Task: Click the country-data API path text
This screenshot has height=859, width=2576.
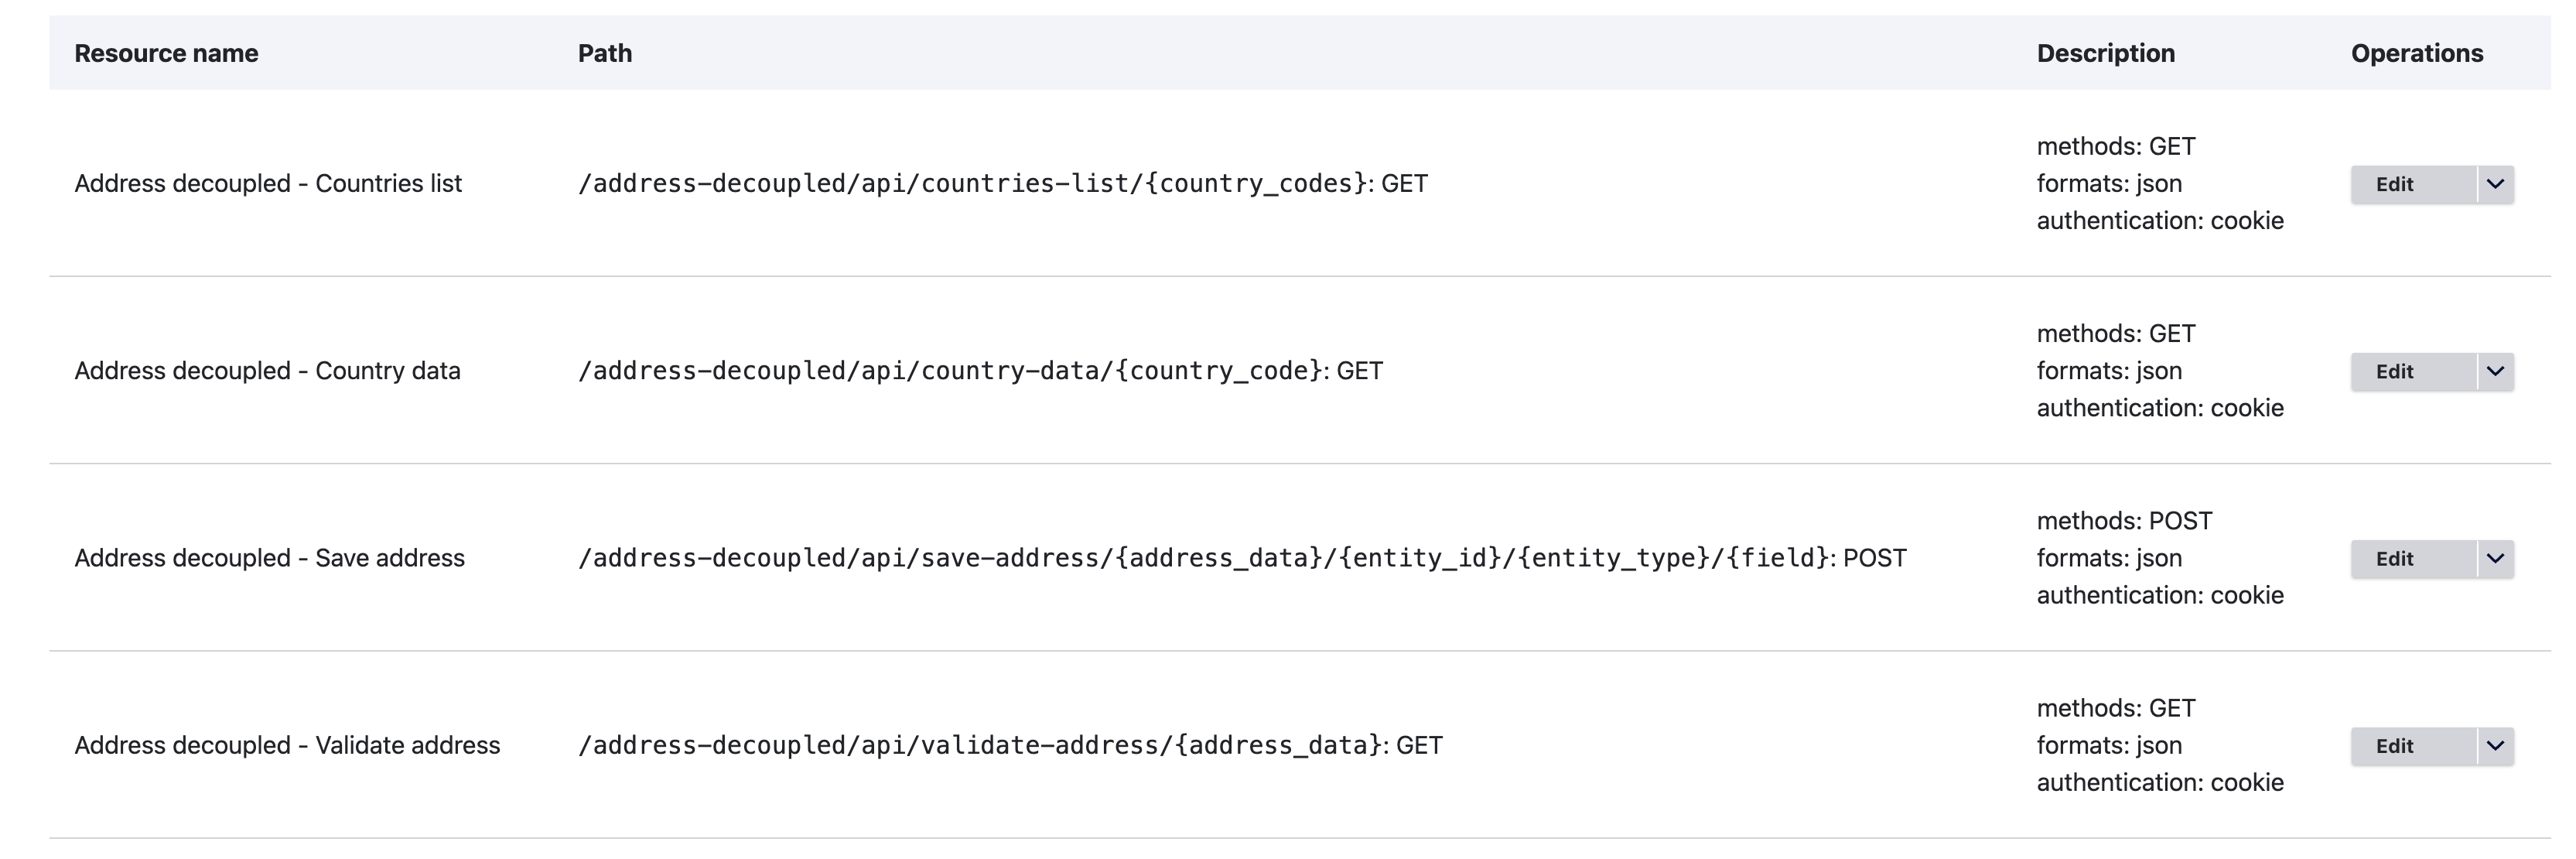Action: [980, 371]
